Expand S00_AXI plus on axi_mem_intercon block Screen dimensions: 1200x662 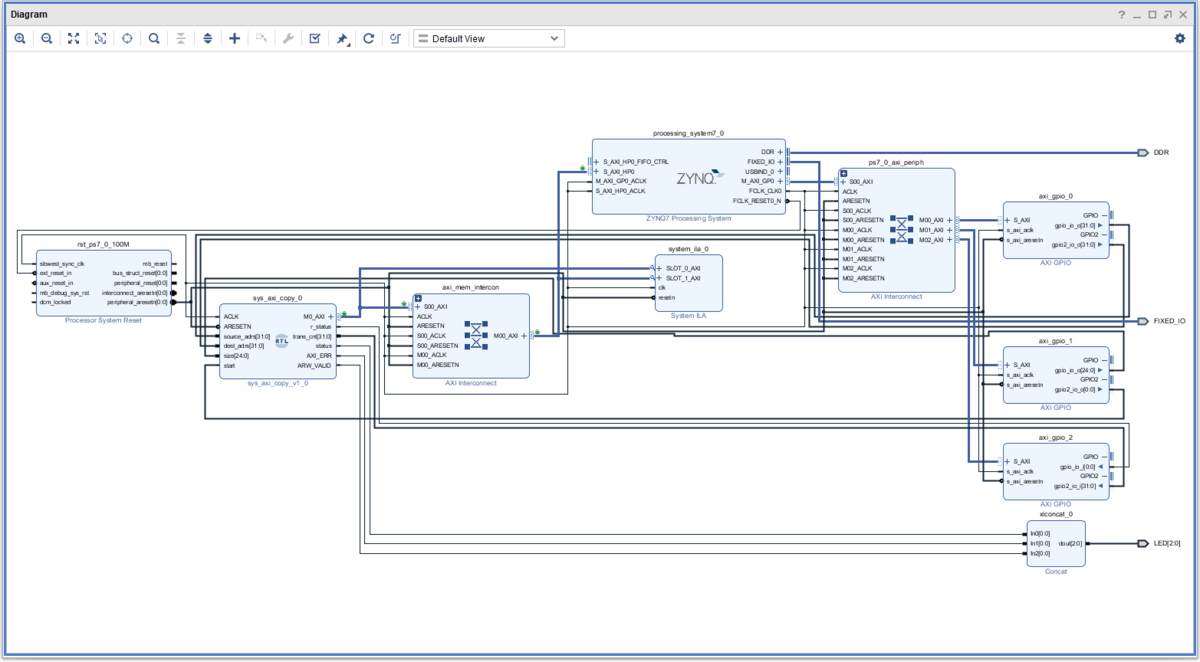point(419,307)
